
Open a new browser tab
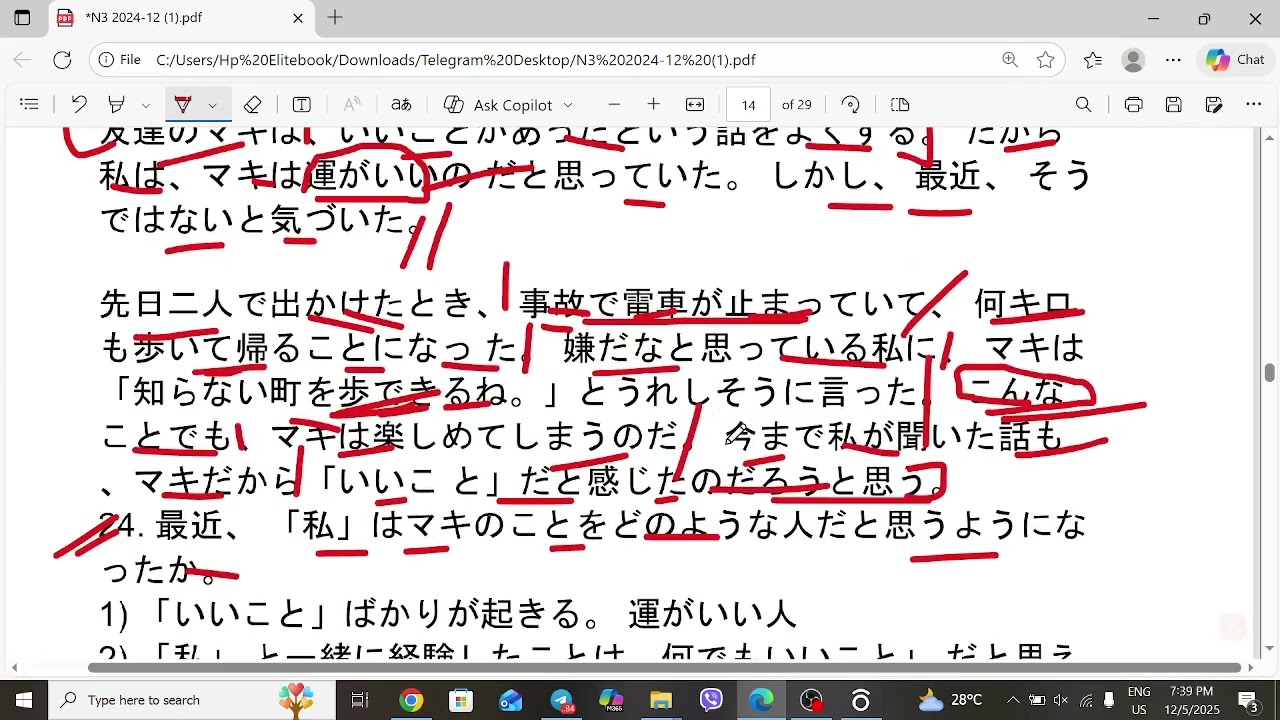[x=335, y=18]
